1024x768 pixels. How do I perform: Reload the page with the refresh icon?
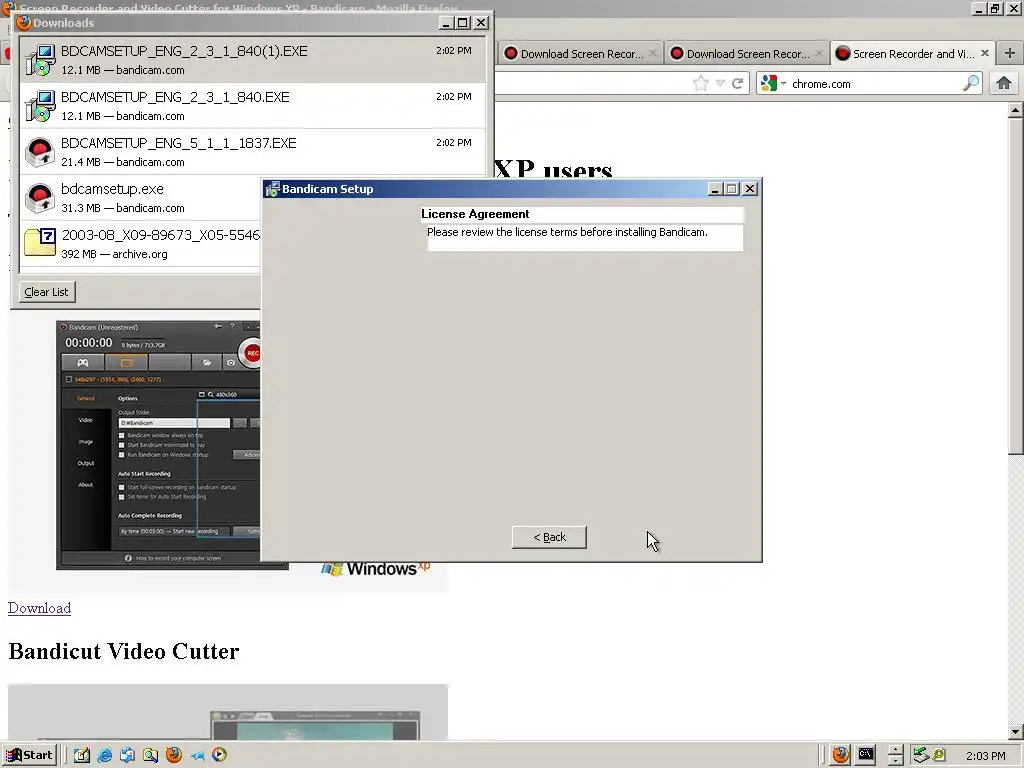click(x=738, y=84)
